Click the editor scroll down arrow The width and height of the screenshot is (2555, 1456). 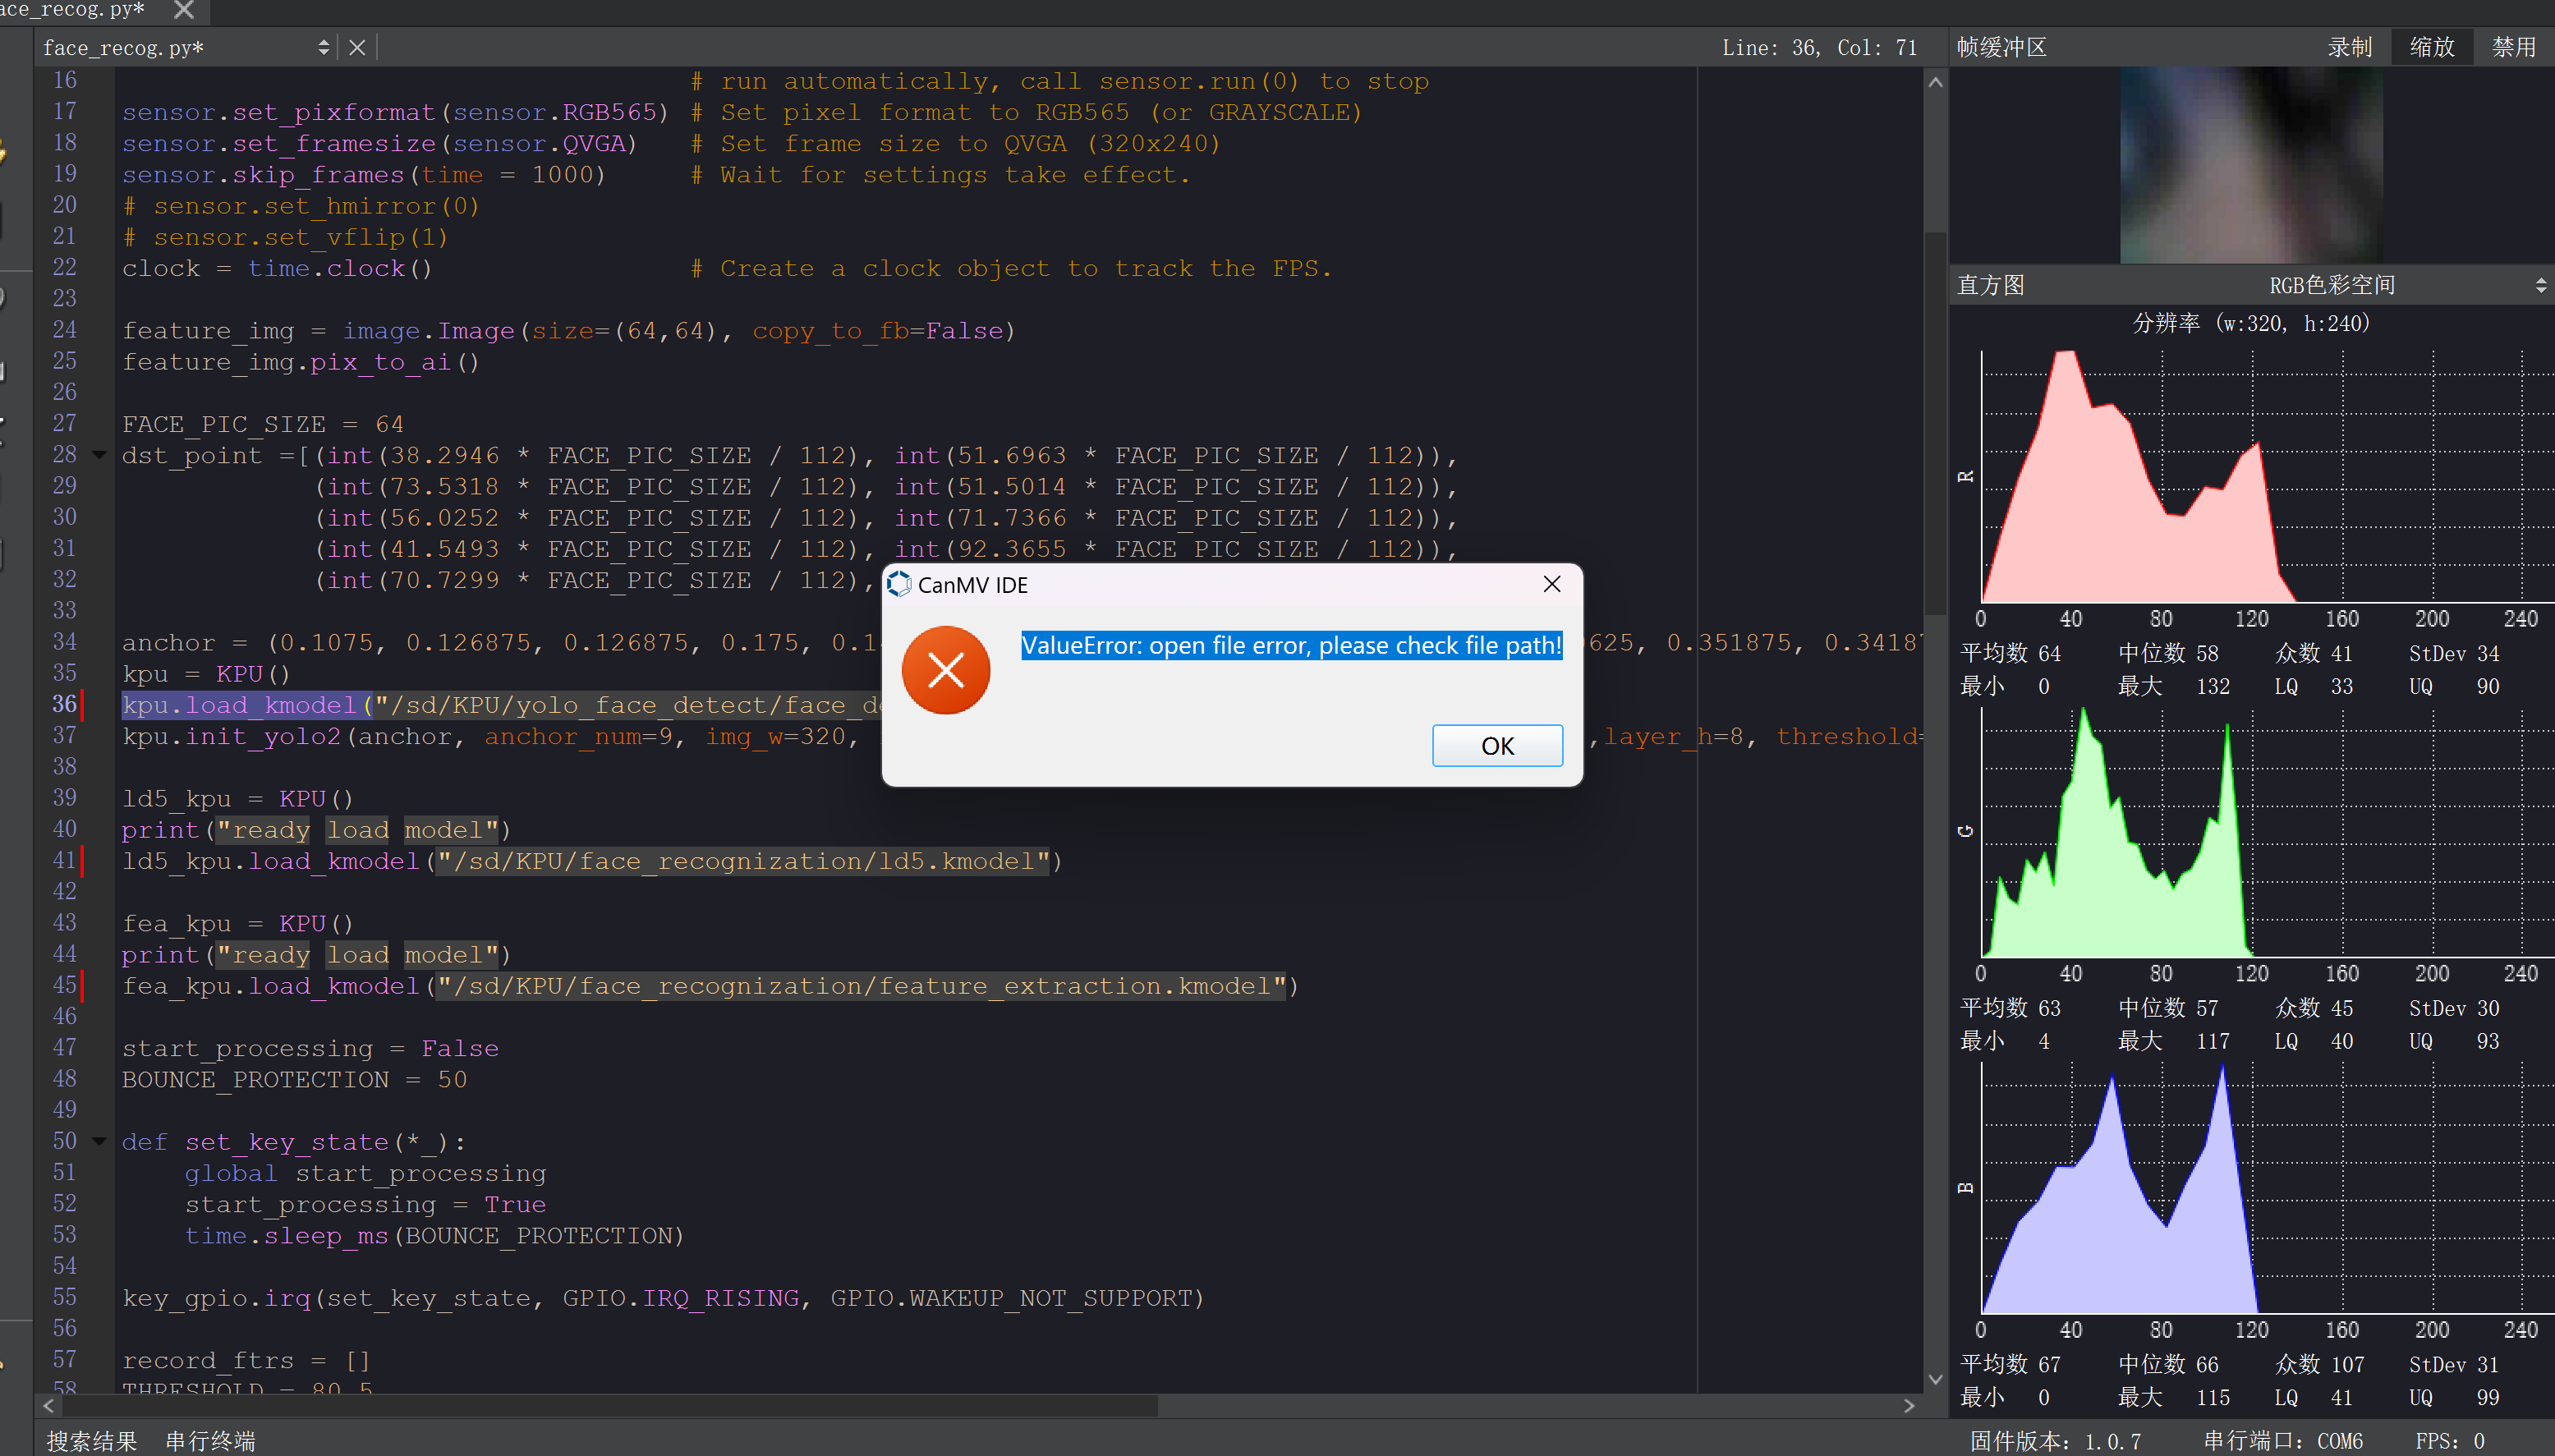pyautogui.click(x=1935, y=1379)
